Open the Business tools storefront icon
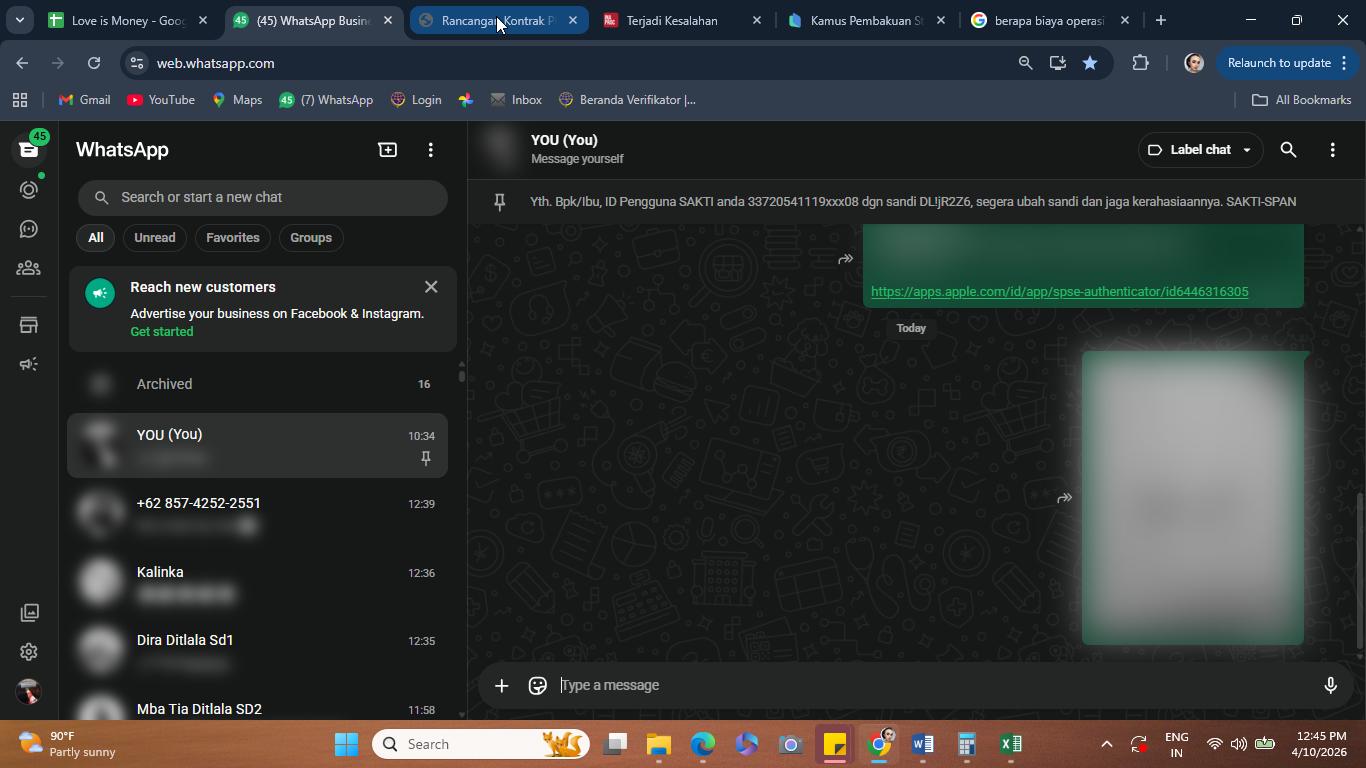Screen dimensions: 1366x768 click(x=29, y=325)
